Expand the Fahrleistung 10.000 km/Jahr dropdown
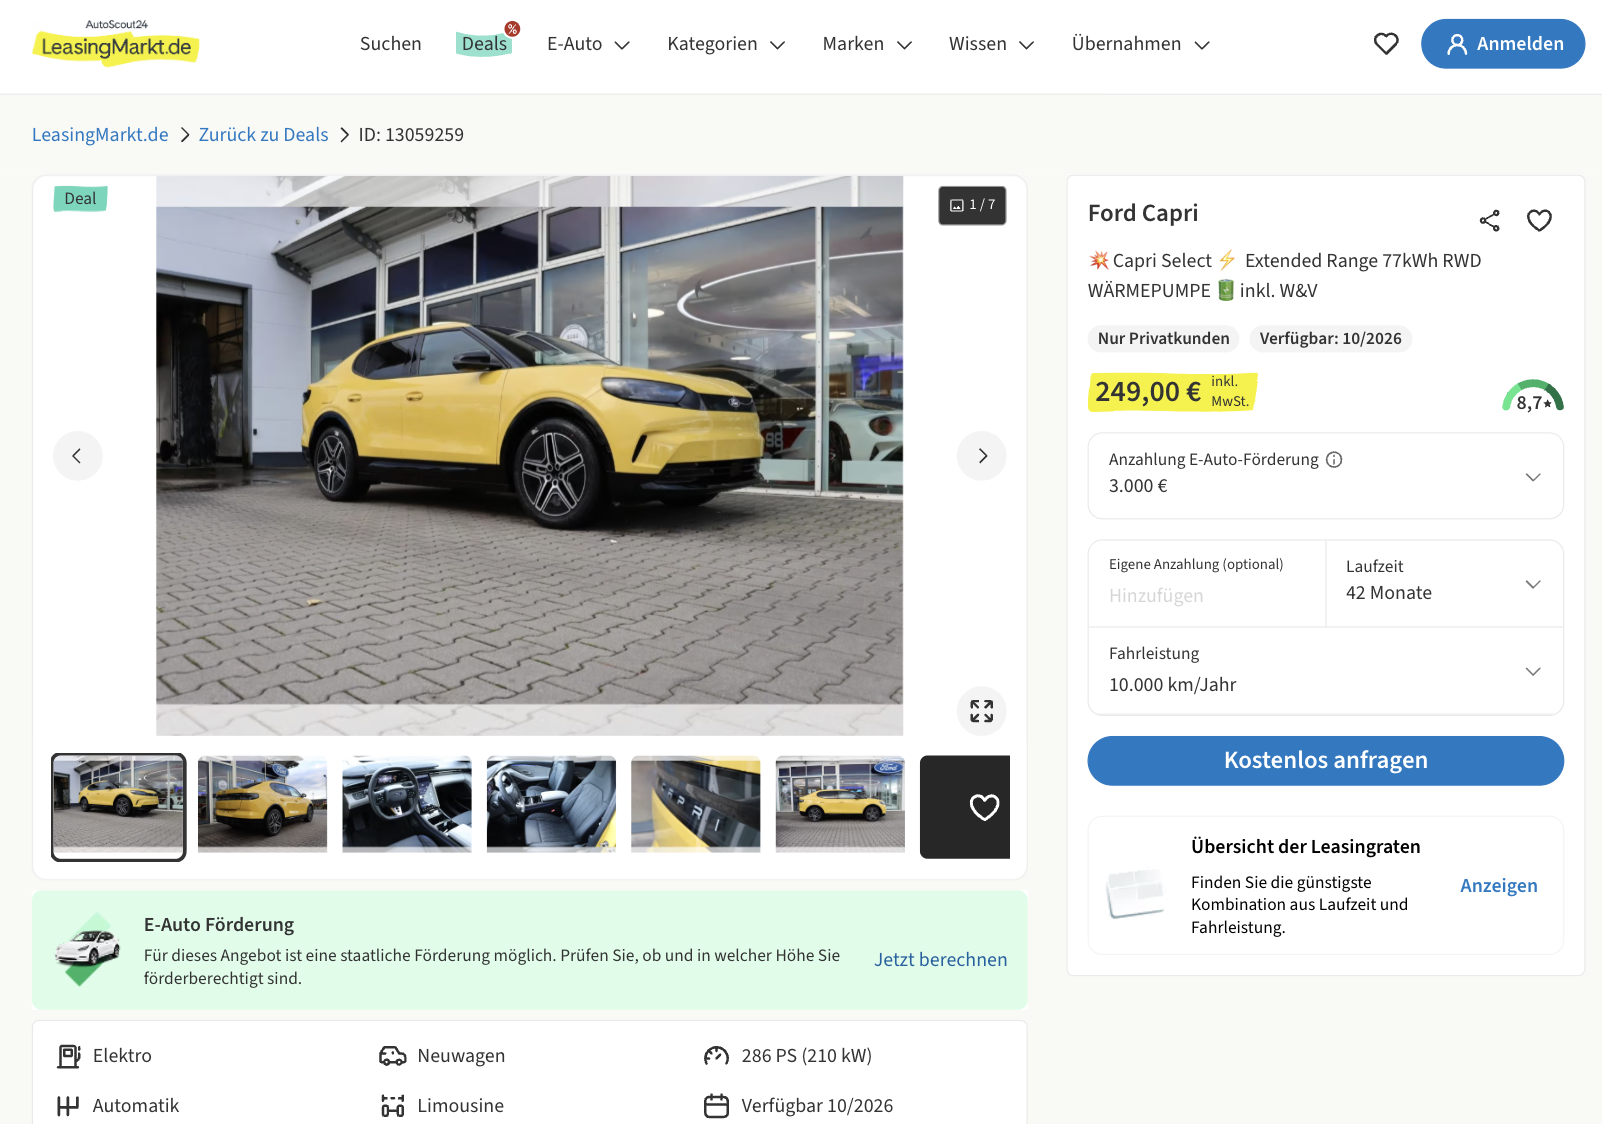Image resolution: width=1602 pixels, height=1124 pixels. click(x=1325, y=671)
